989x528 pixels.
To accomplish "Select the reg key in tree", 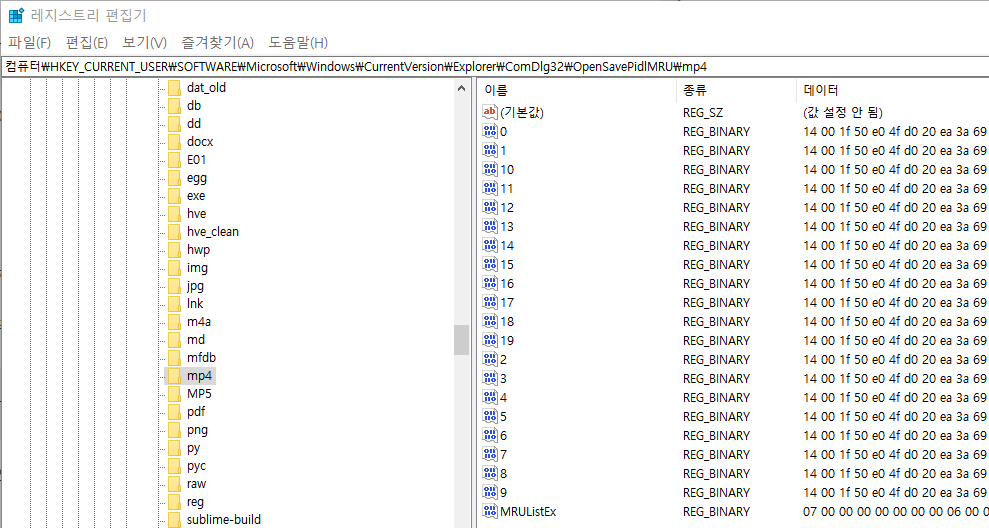I will 195,502.
